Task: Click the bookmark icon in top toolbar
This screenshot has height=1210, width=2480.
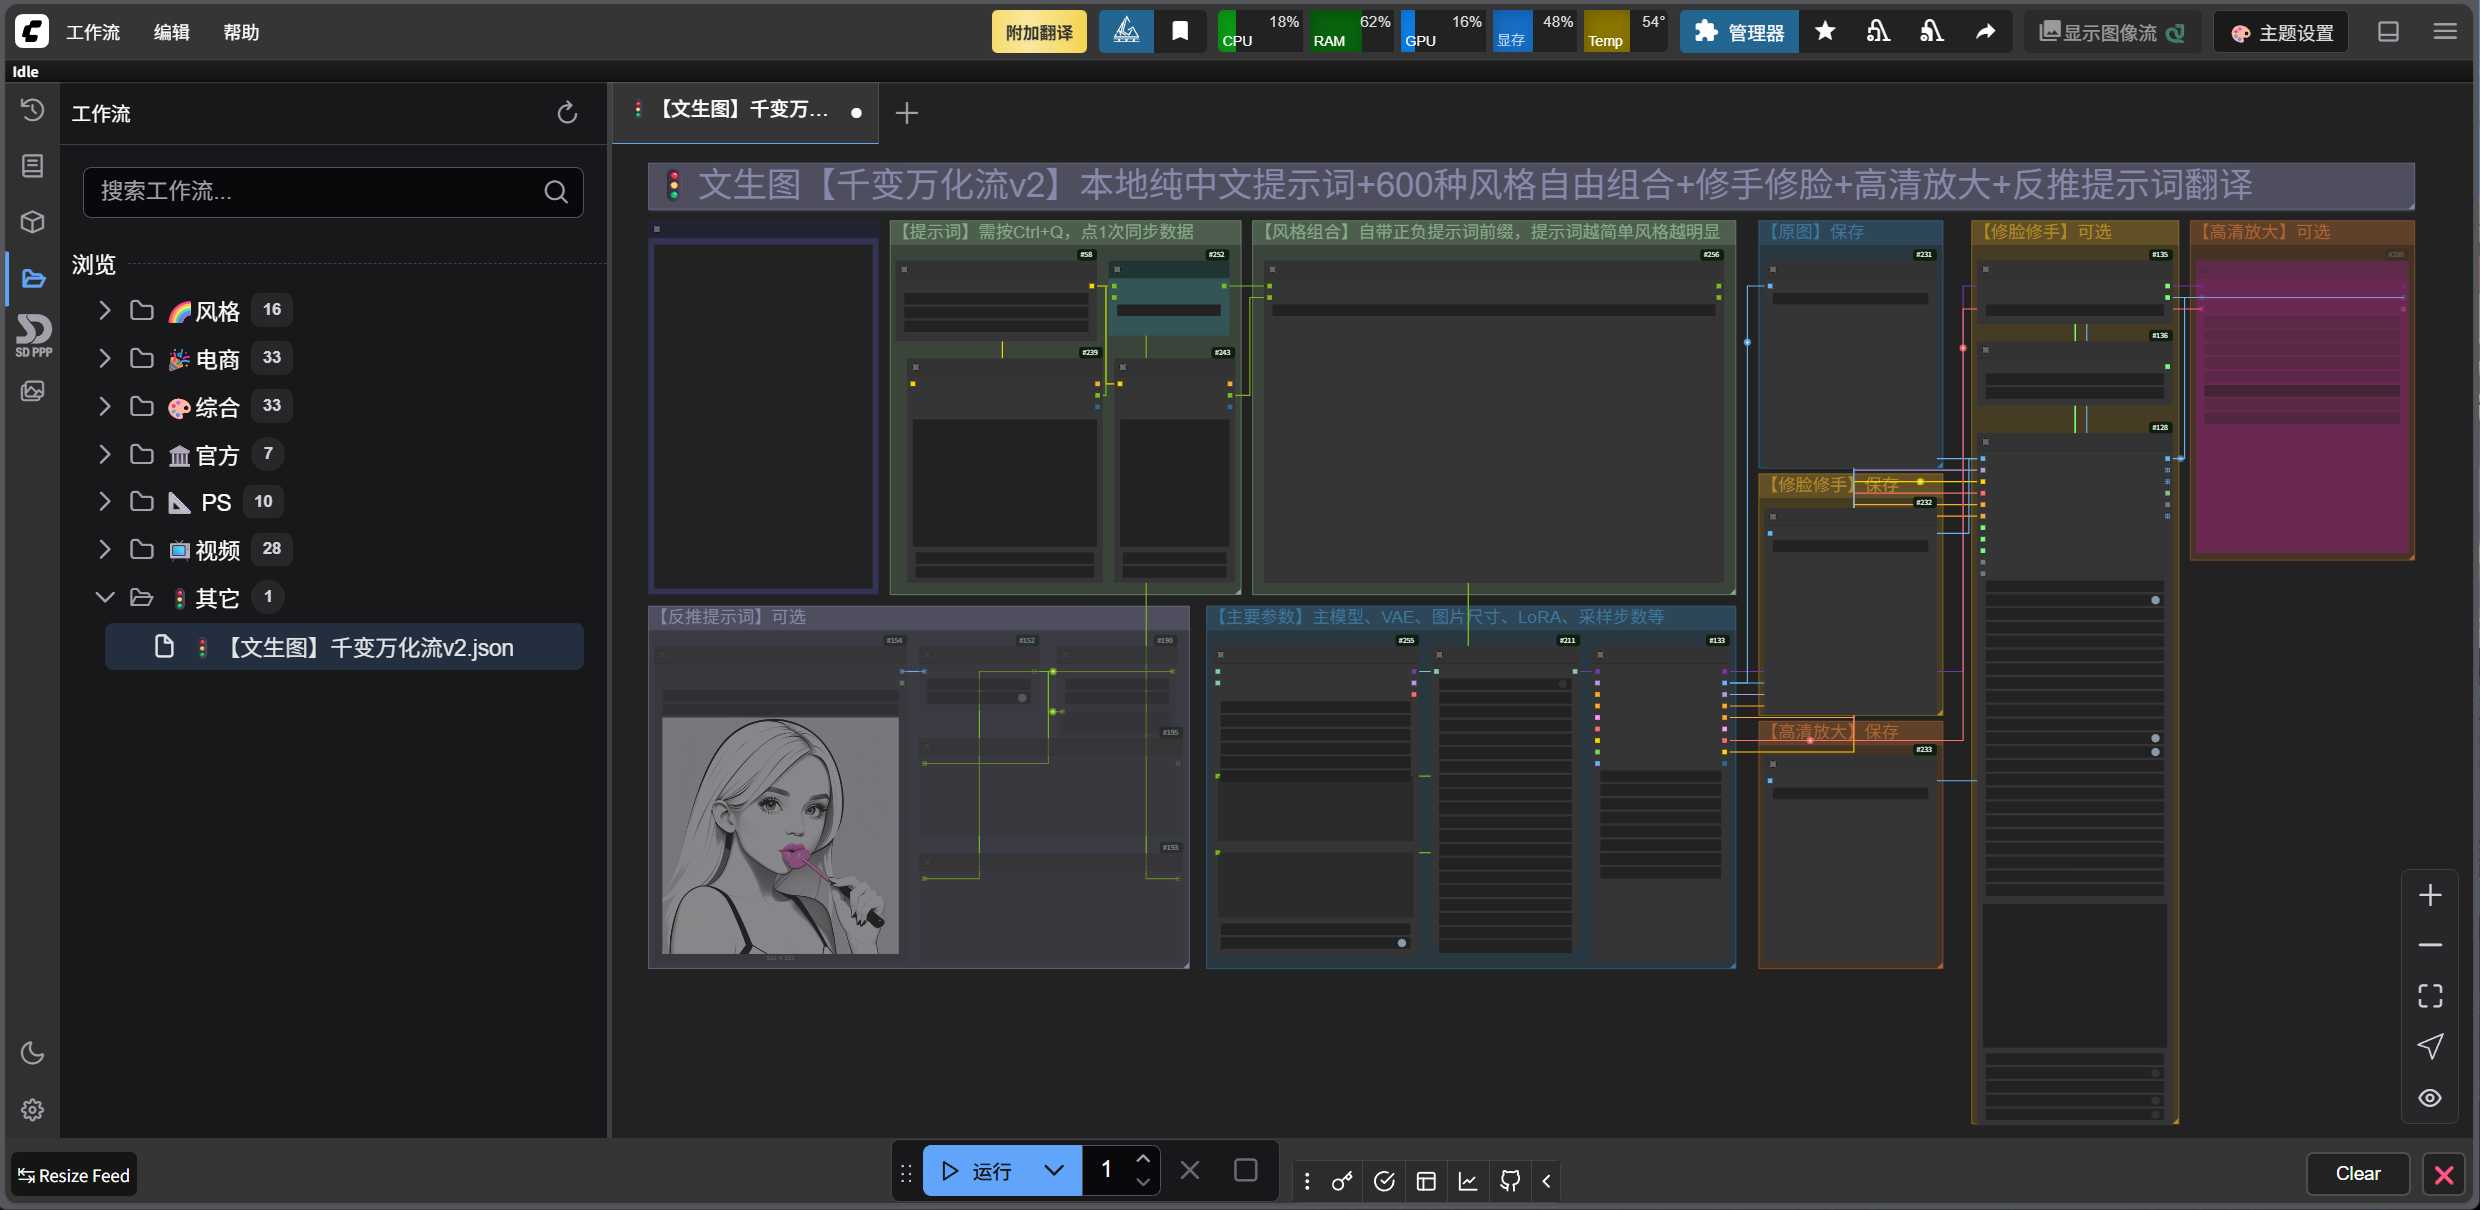Action: (1180, 32)
